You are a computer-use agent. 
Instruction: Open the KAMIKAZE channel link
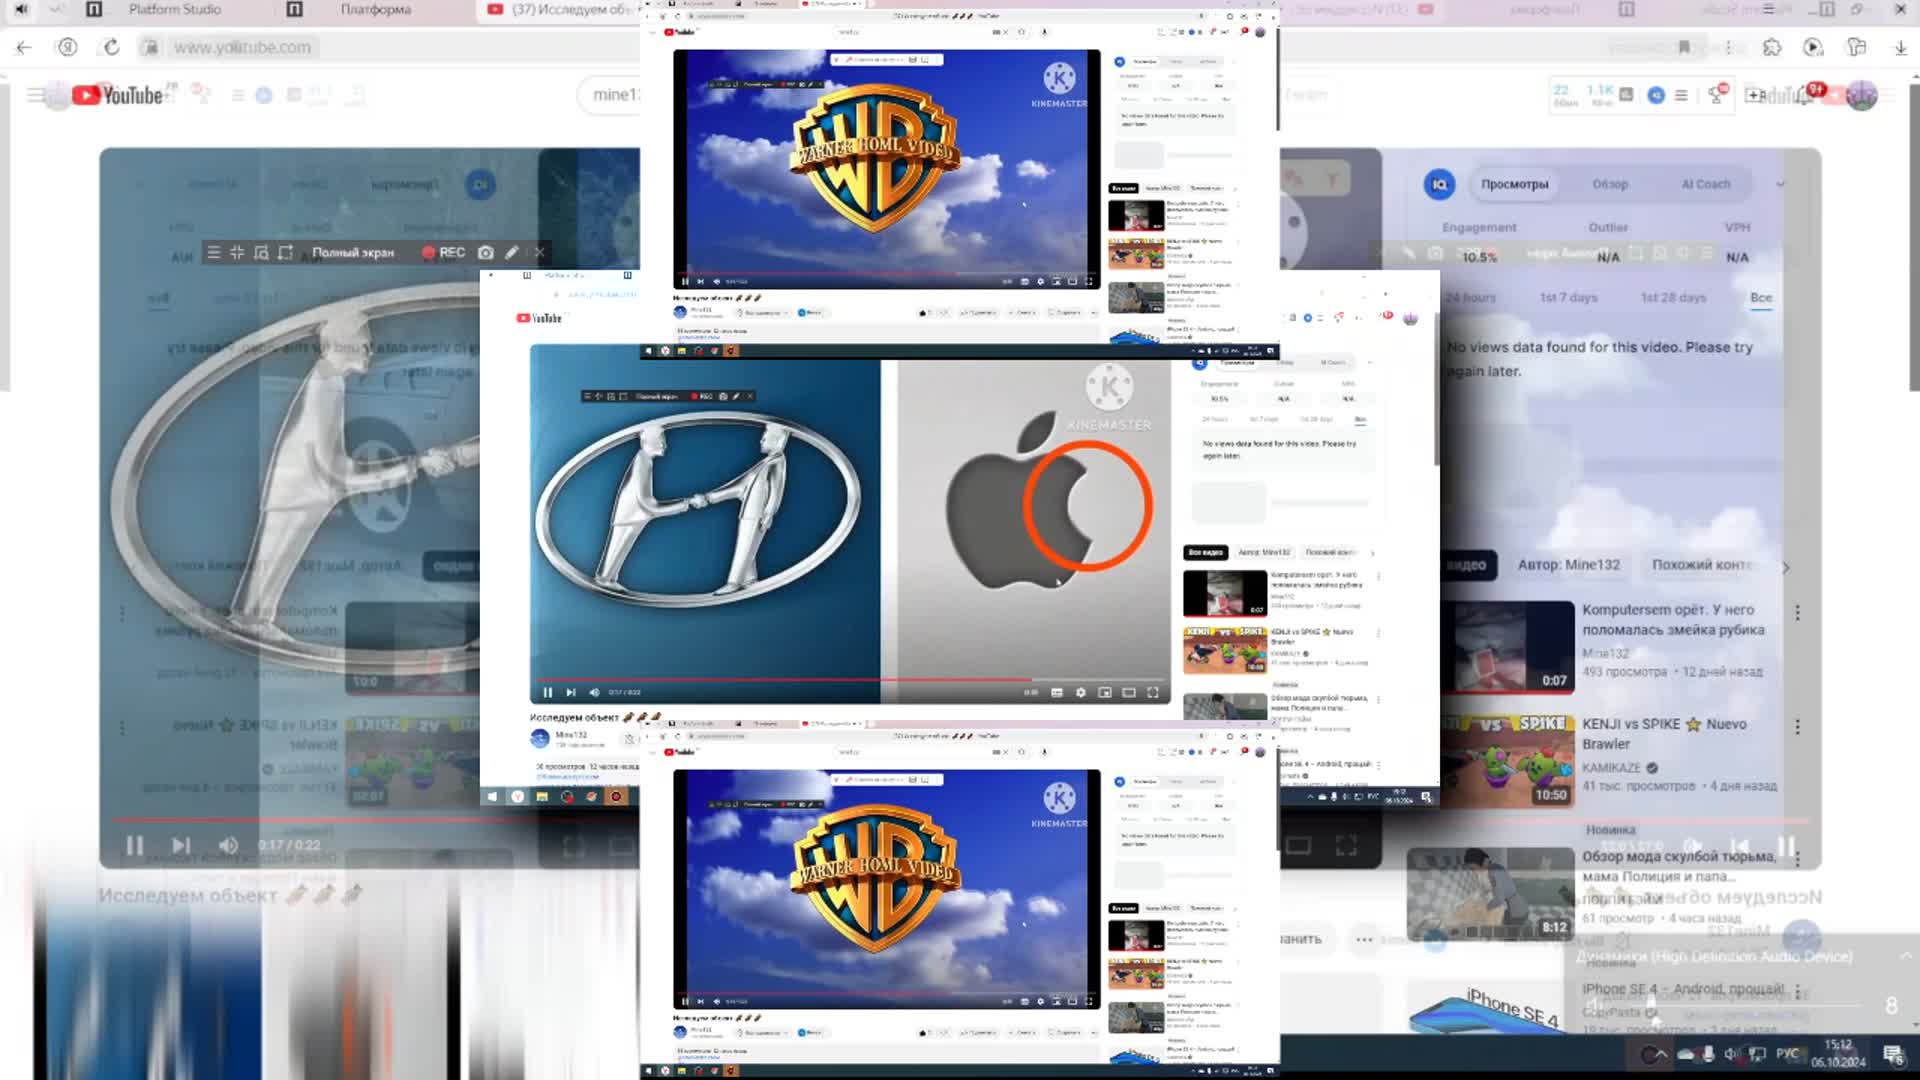pyautogui.click(x=1611, y=768)
